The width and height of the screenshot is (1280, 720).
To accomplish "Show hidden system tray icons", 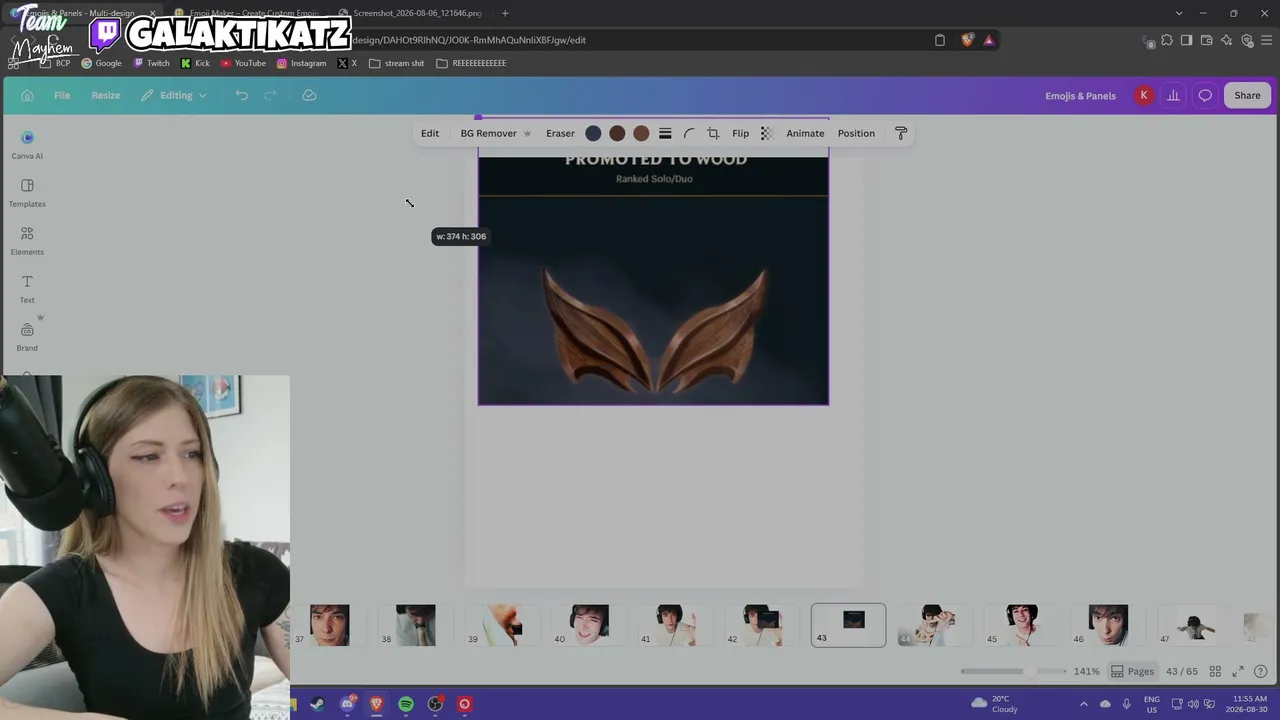I will pyautogui.click(x=1083, y=704).
